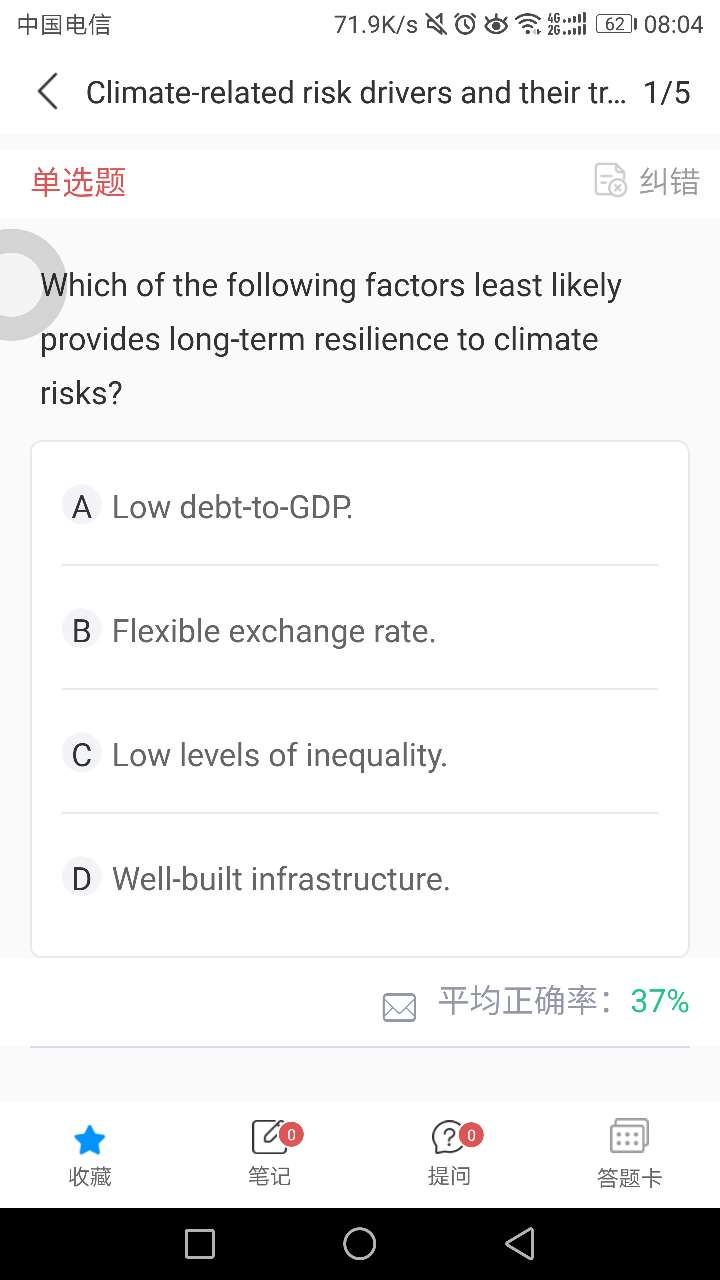The image size is (720, 1280).
Task: Select option A Low debt-to-GDP
Action: coord(232,507)
